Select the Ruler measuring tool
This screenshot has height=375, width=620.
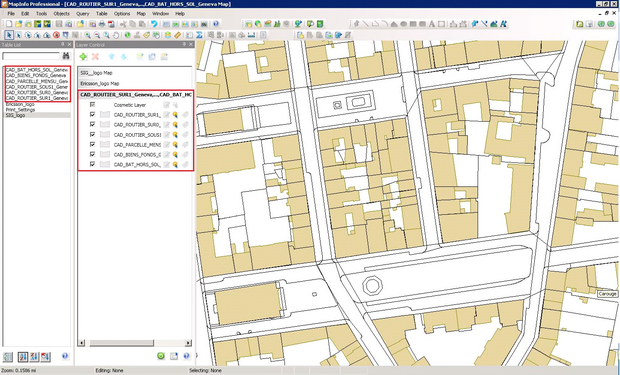pos(178,35)
